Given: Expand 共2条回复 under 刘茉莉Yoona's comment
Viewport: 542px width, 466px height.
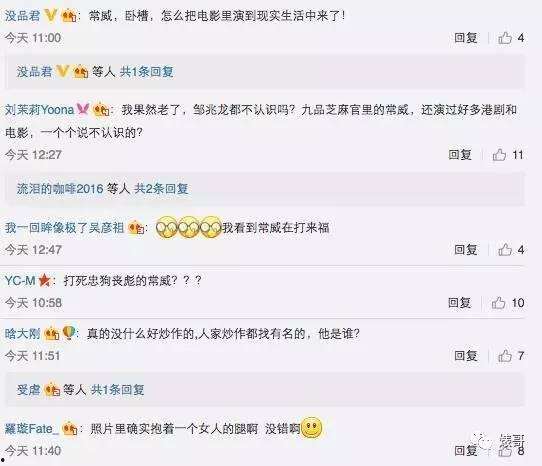Looking at the screenshot, I should click(161, 189).
